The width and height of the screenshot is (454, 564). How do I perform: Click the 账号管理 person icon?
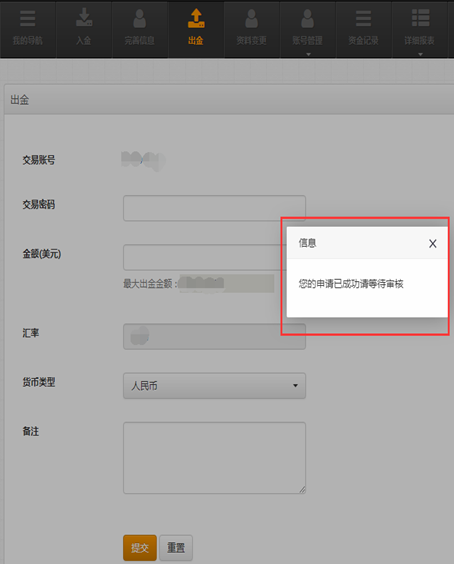(x=307, y=18)
